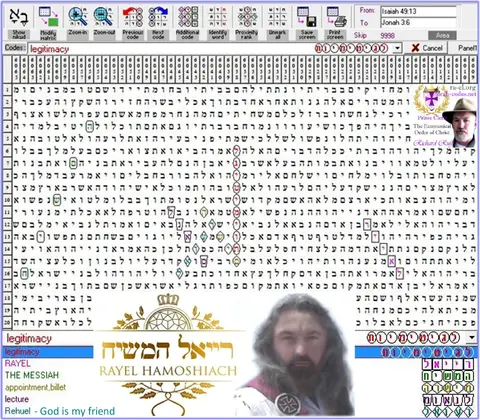Expand the lower legitimacy code dropdown arrow
This screenshot has width=480, height=420.
coord(472,337)
